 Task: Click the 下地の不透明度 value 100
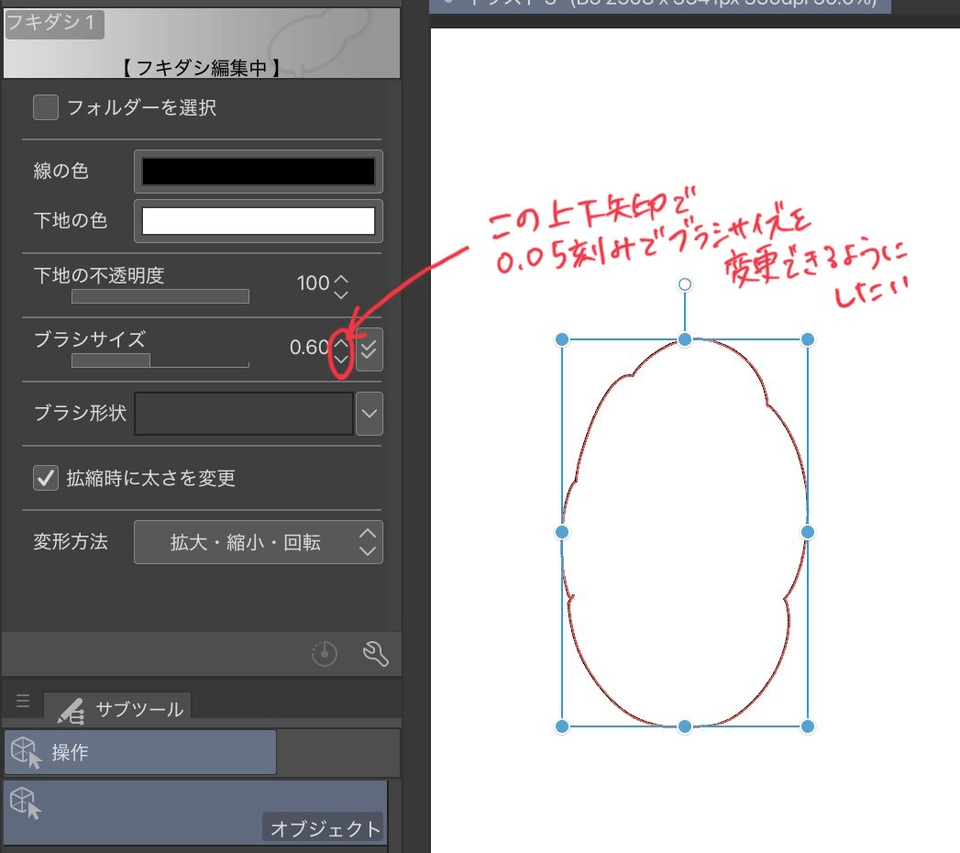point(313,283)
